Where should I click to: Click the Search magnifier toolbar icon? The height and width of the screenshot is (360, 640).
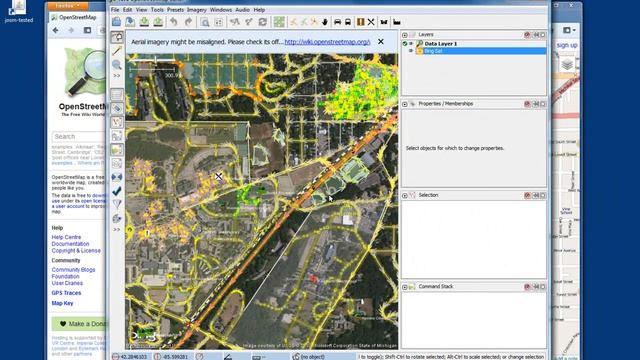click(x=205, y=22)
